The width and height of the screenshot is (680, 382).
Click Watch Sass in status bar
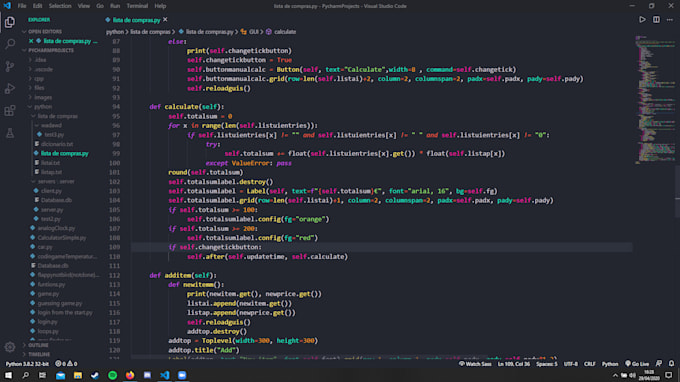point(475,364)
